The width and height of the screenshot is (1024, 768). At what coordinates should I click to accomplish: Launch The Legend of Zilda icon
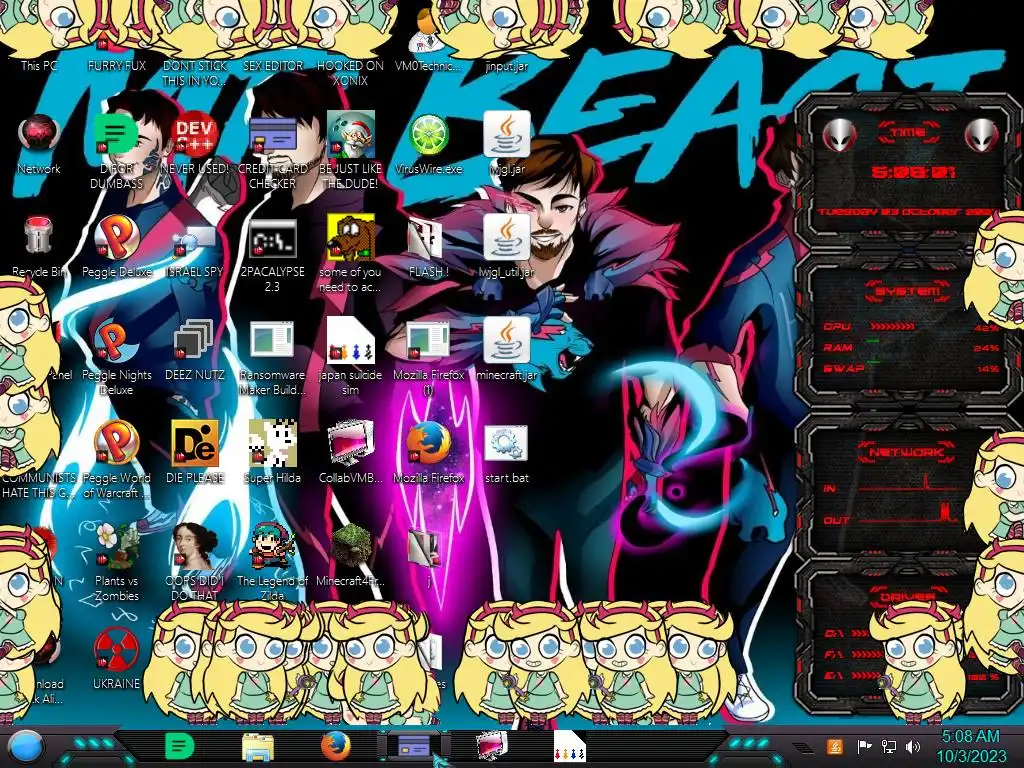pos(272,563)
